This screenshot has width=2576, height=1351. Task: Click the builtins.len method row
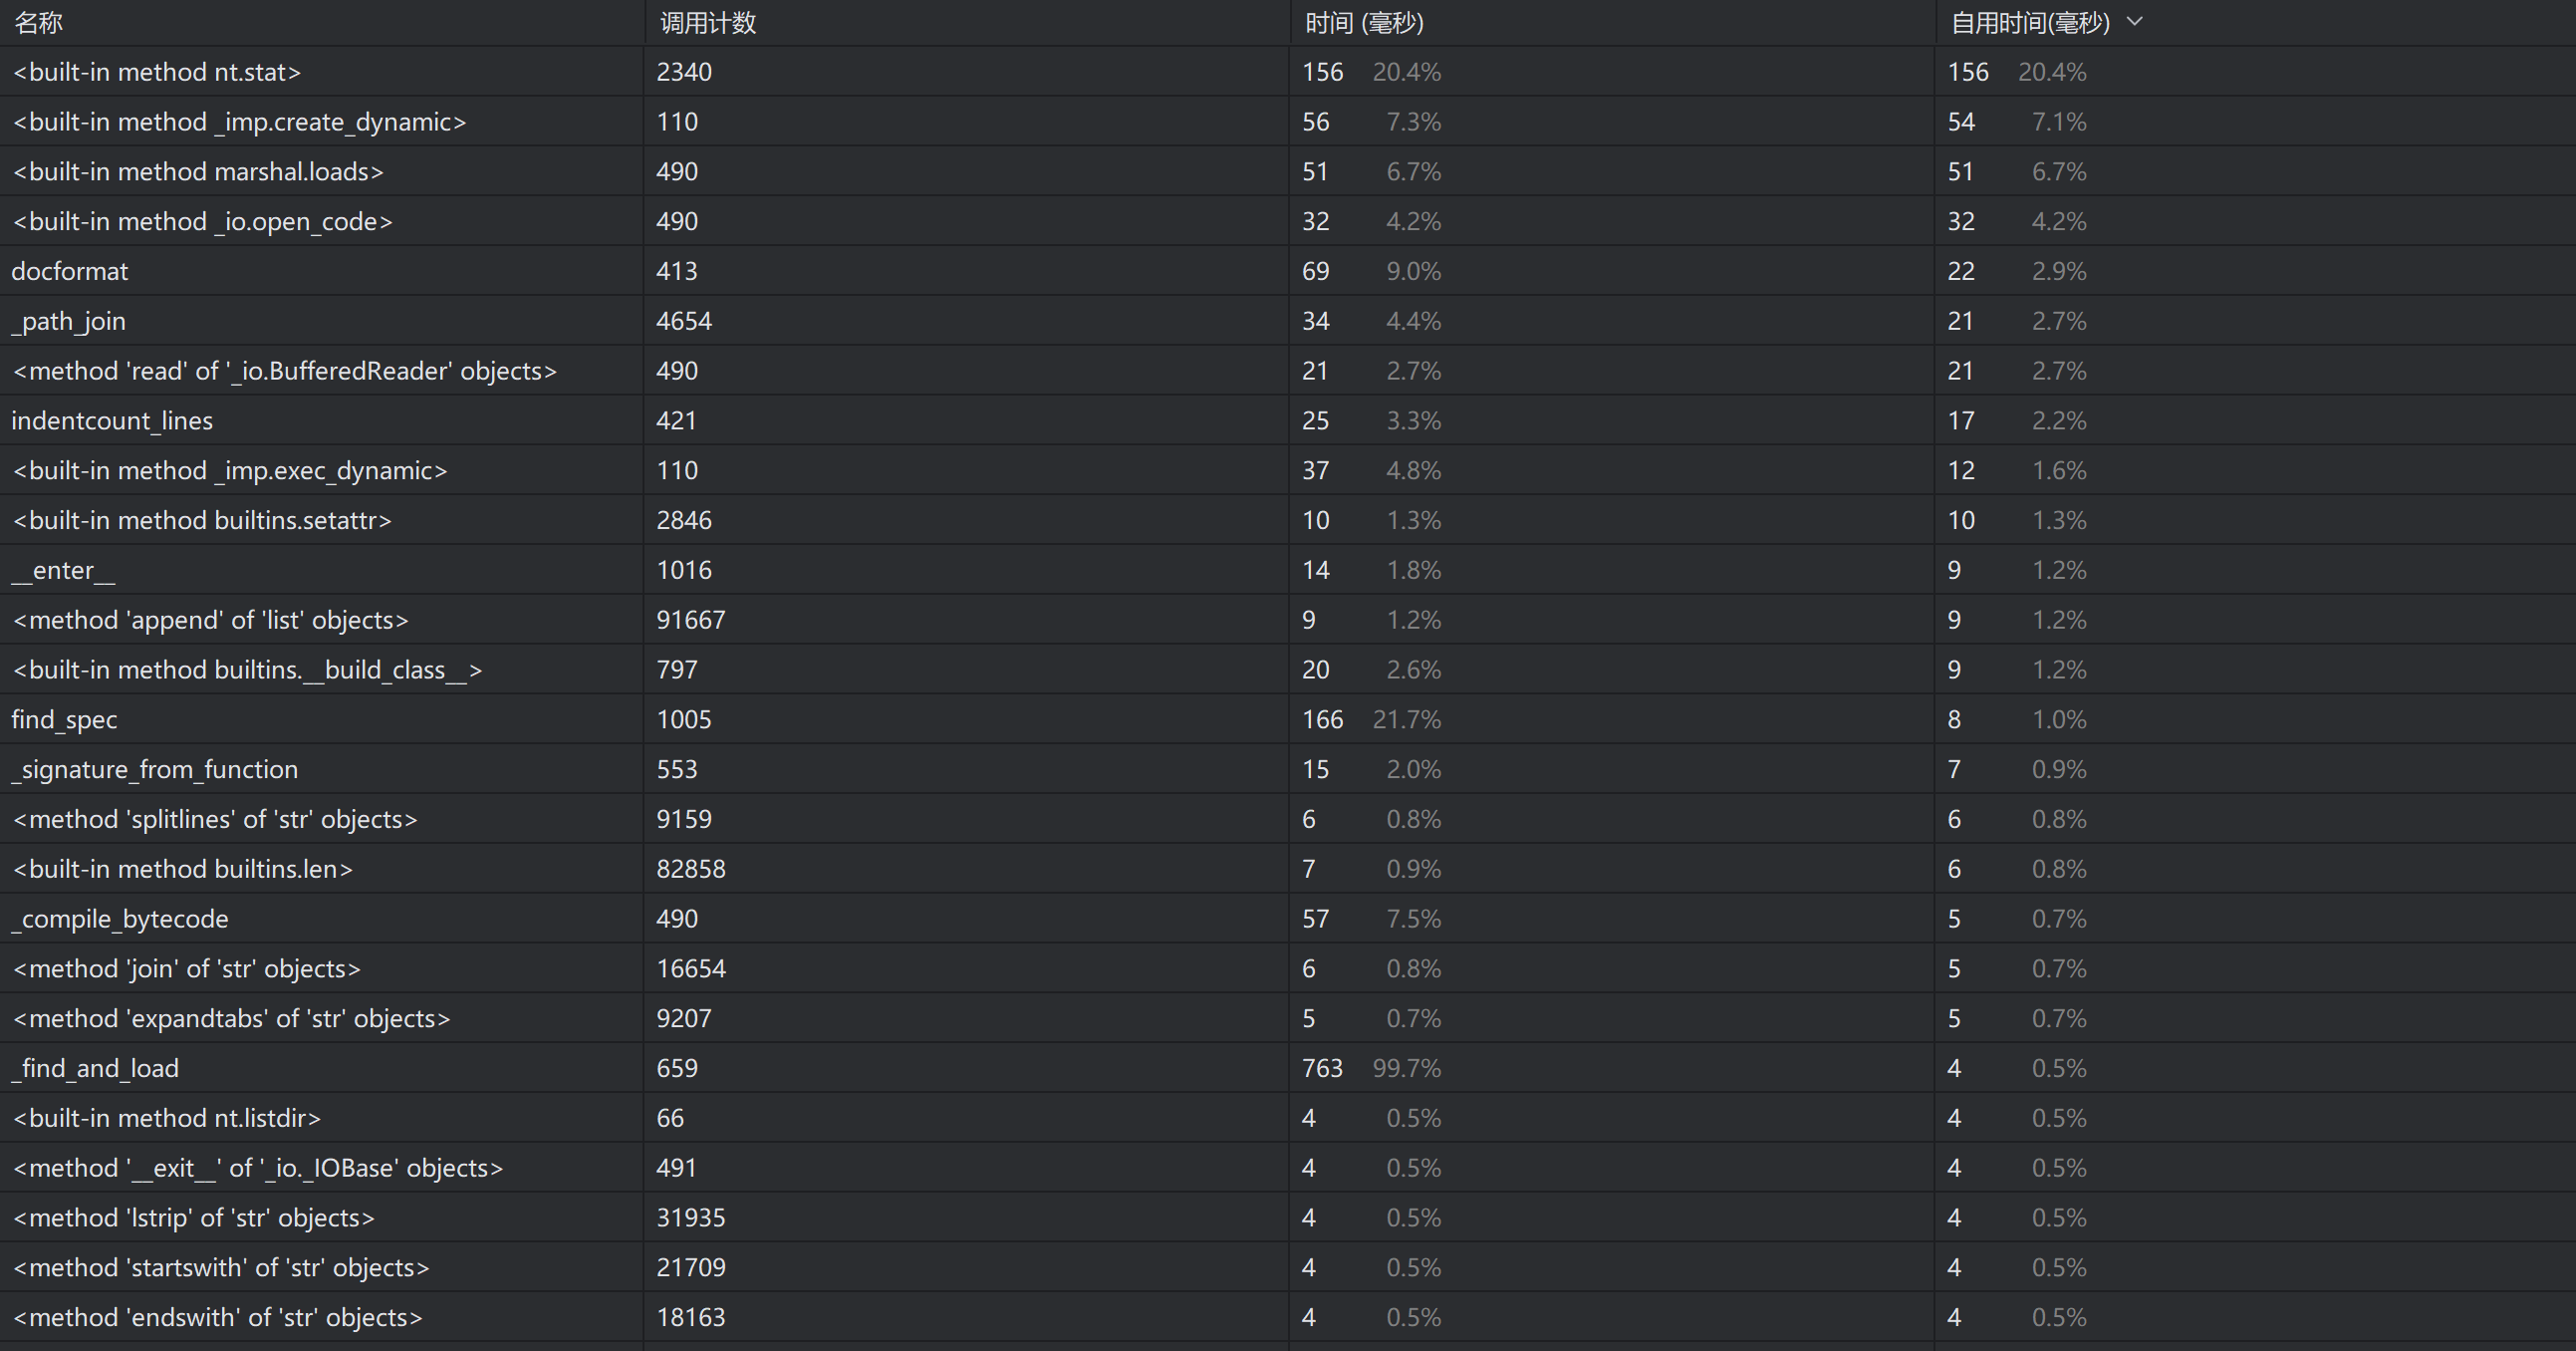pos(183,869)
